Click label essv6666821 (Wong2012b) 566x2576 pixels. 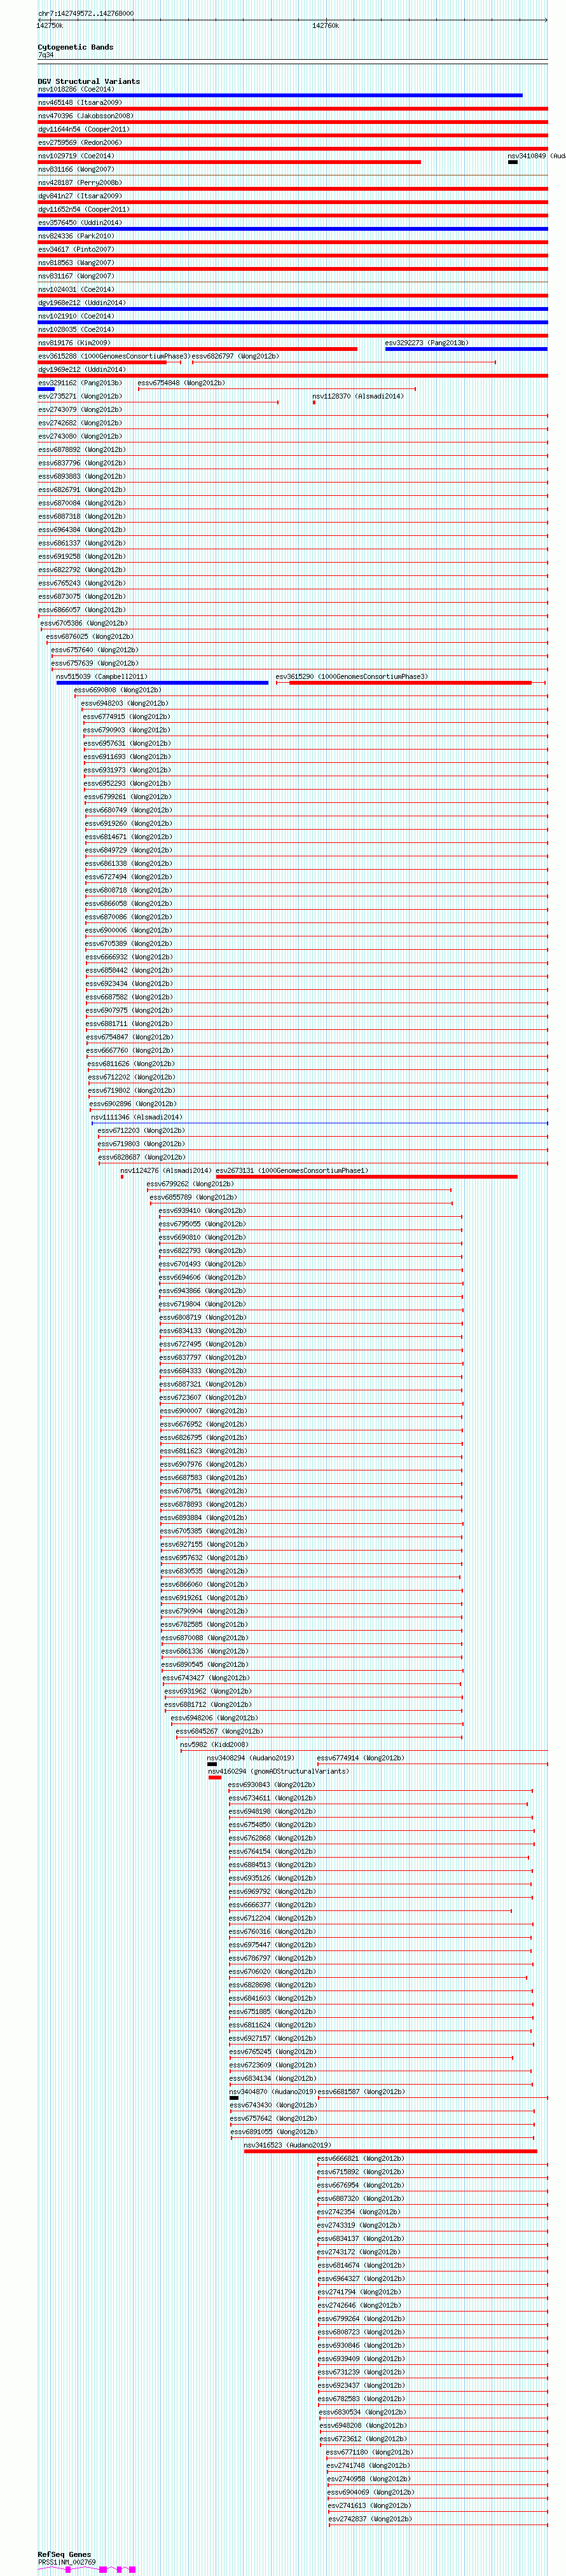pyautogui.click(x=361, y=2158)
